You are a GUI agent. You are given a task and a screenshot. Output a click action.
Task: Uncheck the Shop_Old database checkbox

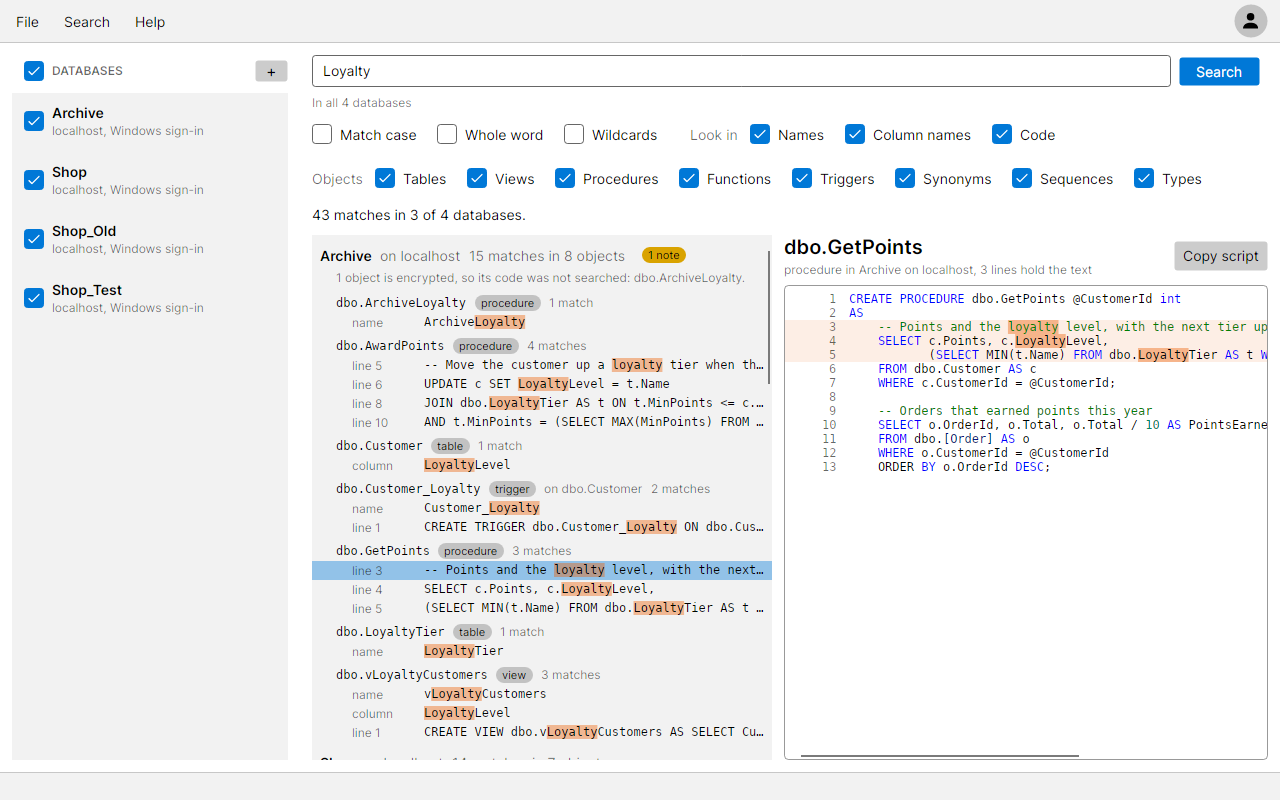[x=34, y=239]
